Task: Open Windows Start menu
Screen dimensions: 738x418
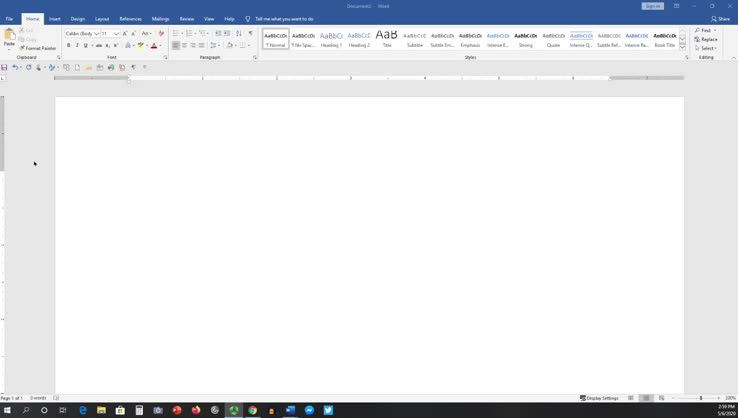Action: [x=7, y=410]
